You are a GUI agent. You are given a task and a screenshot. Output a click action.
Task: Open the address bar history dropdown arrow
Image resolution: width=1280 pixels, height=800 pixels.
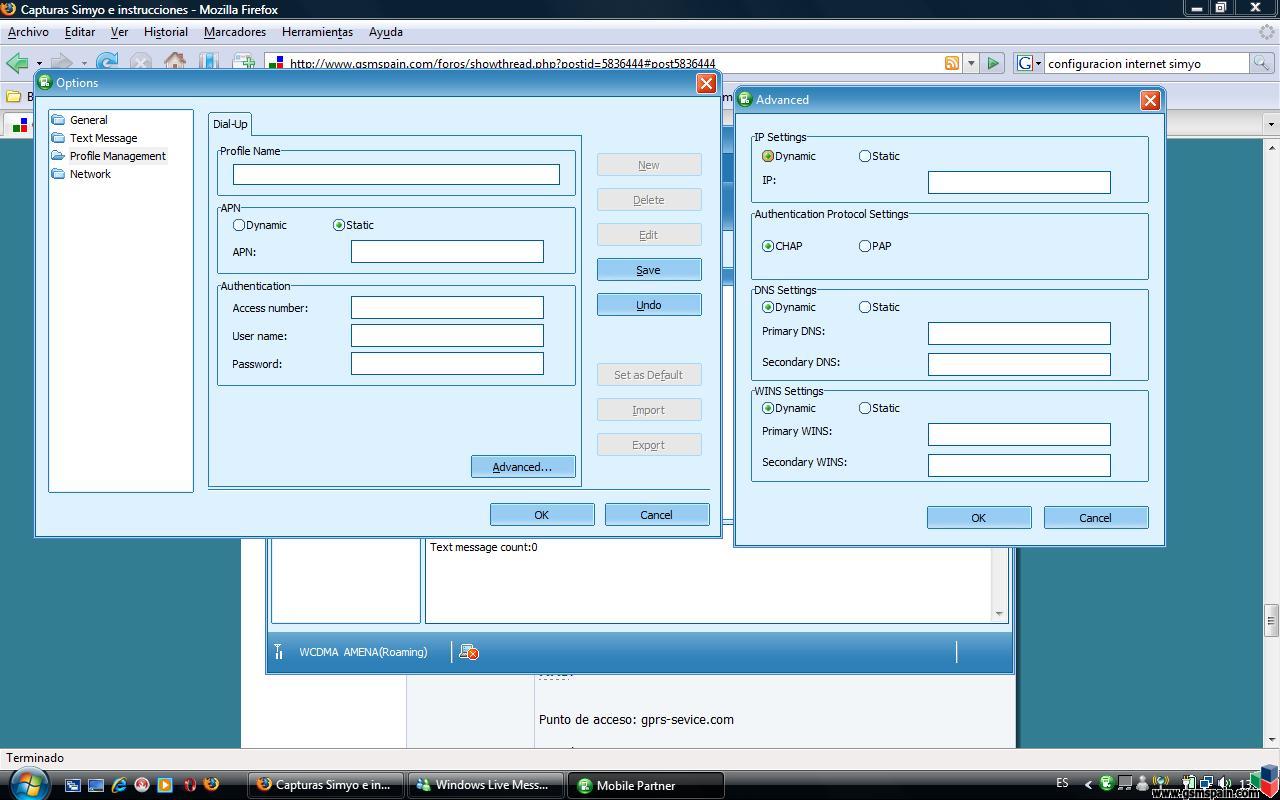click(970, 63)
